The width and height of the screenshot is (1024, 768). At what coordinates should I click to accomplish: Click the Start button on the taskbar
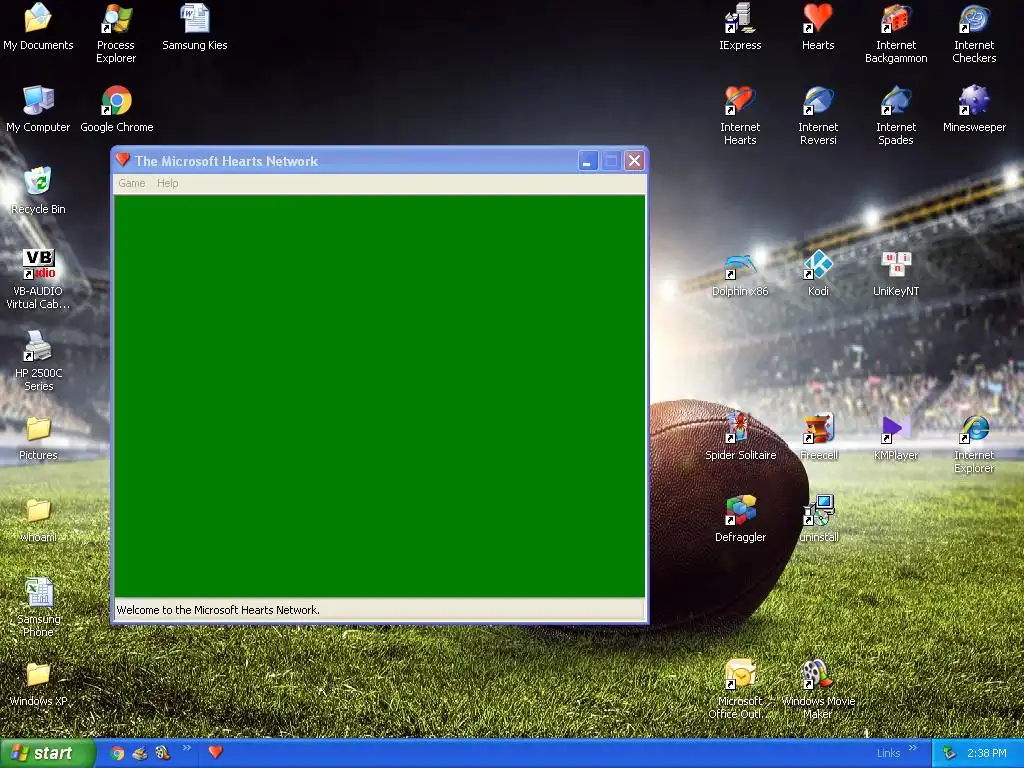47,753
